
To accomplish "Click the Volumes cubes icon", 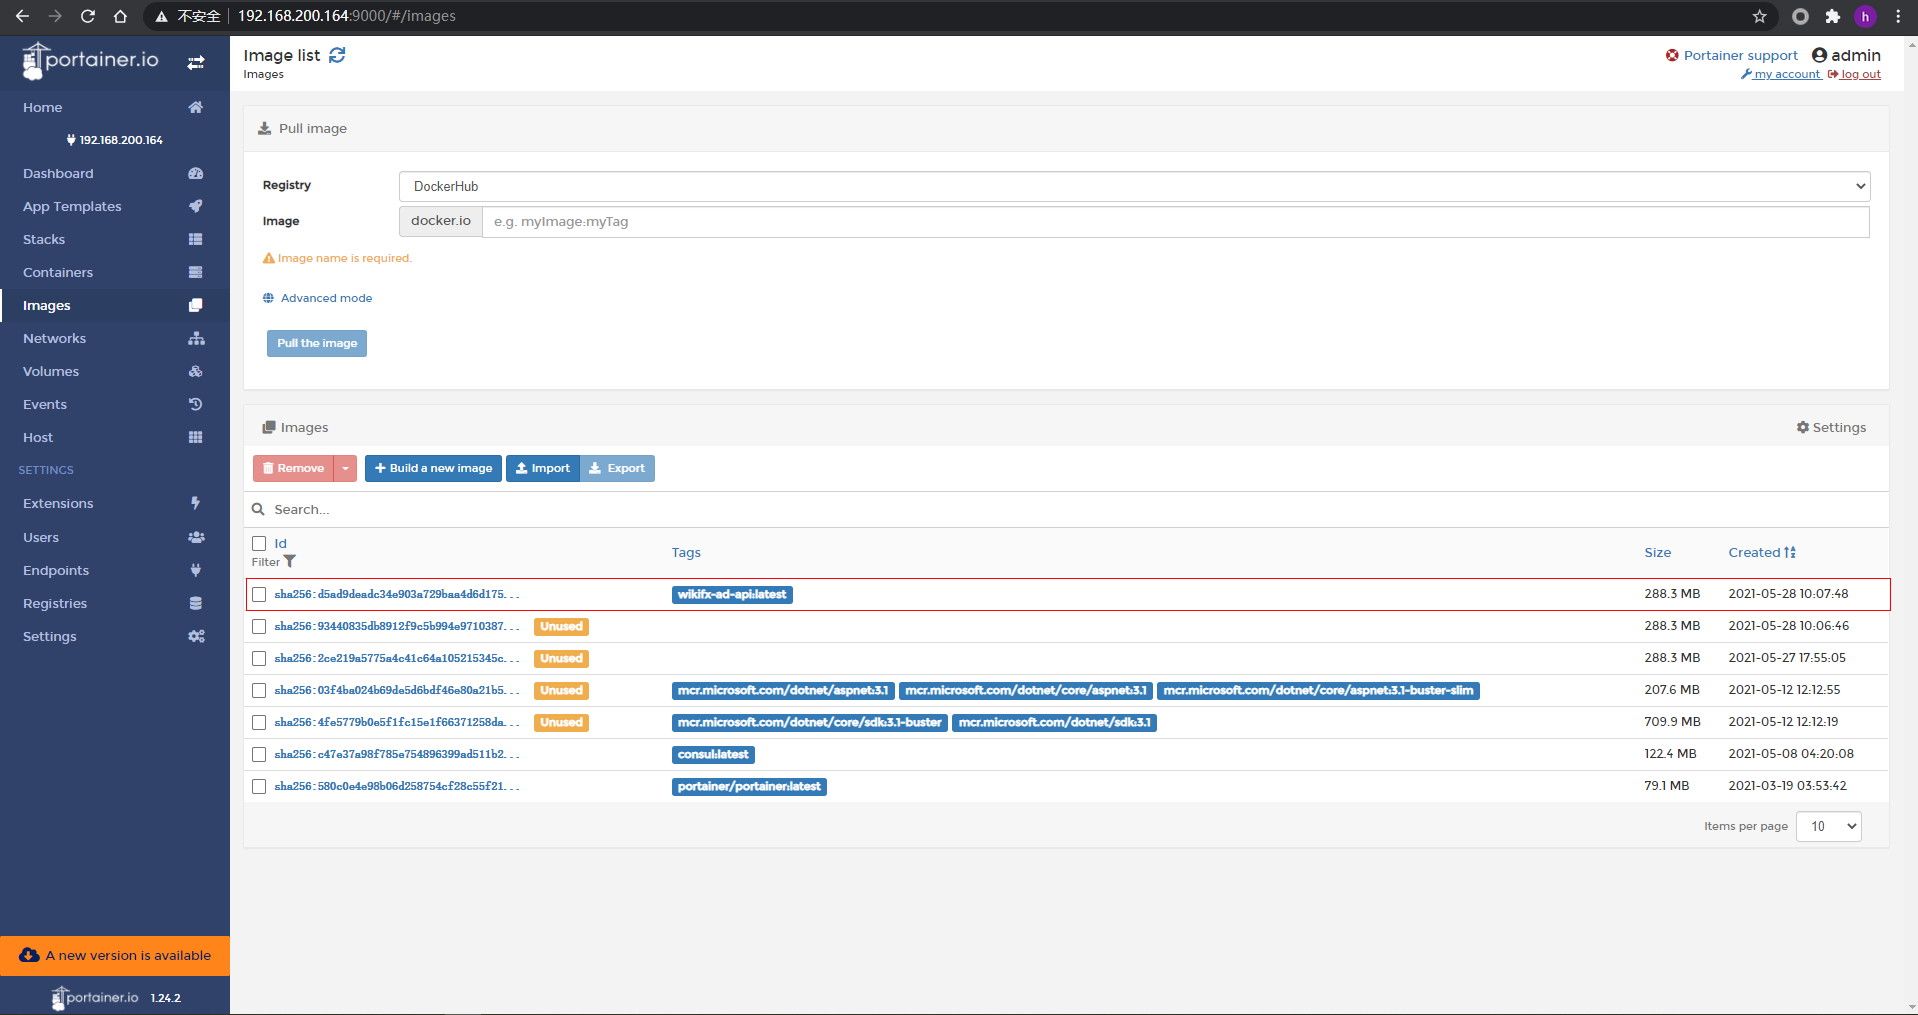I will pyautogui.click(x=196, y=371).
